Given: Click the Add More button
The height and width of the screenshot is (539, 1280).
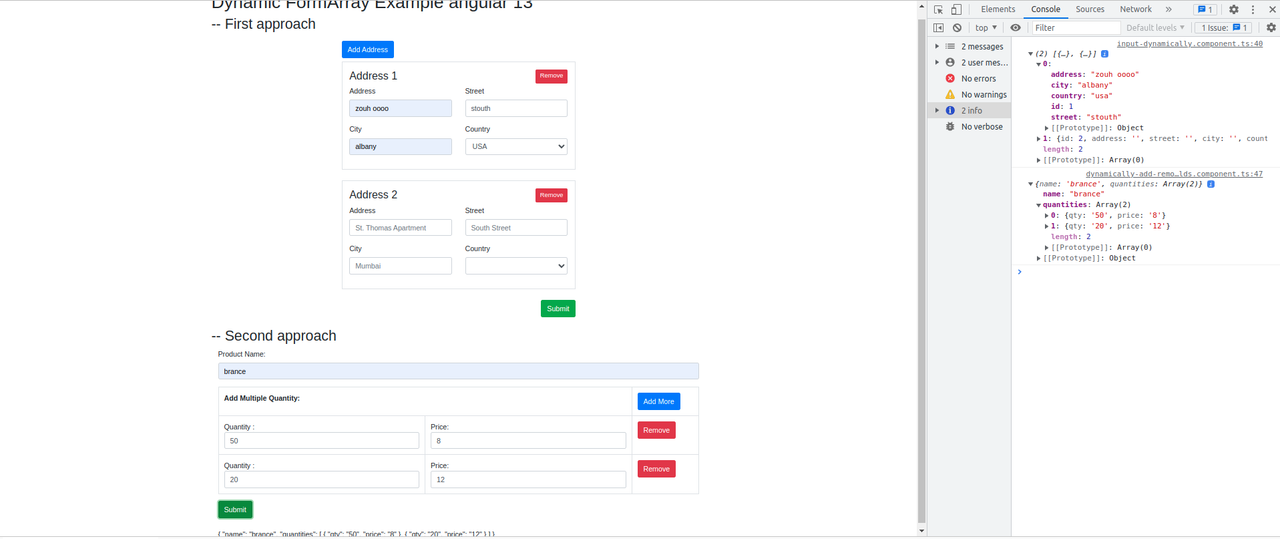Looking at the screenshot, I should coord(659,401).
